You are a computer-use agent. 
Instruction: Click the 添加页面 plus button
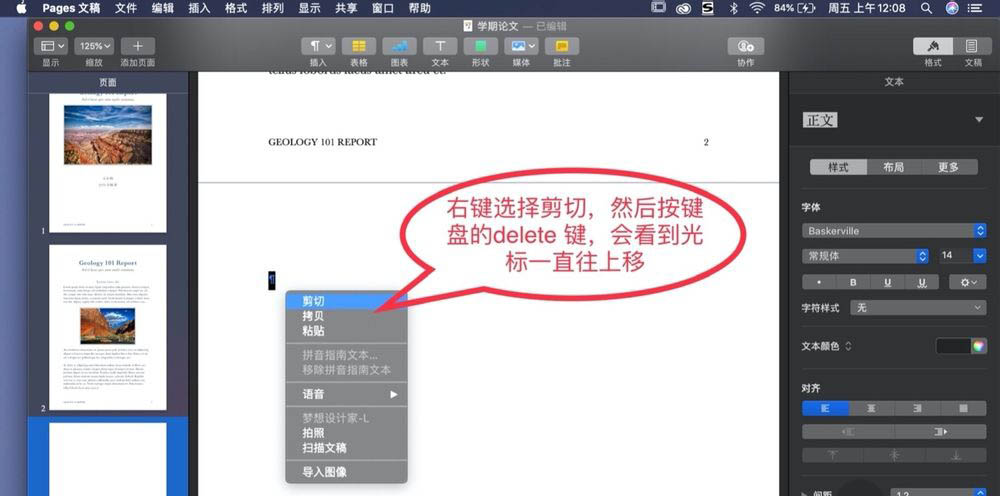tap(138, 46)
